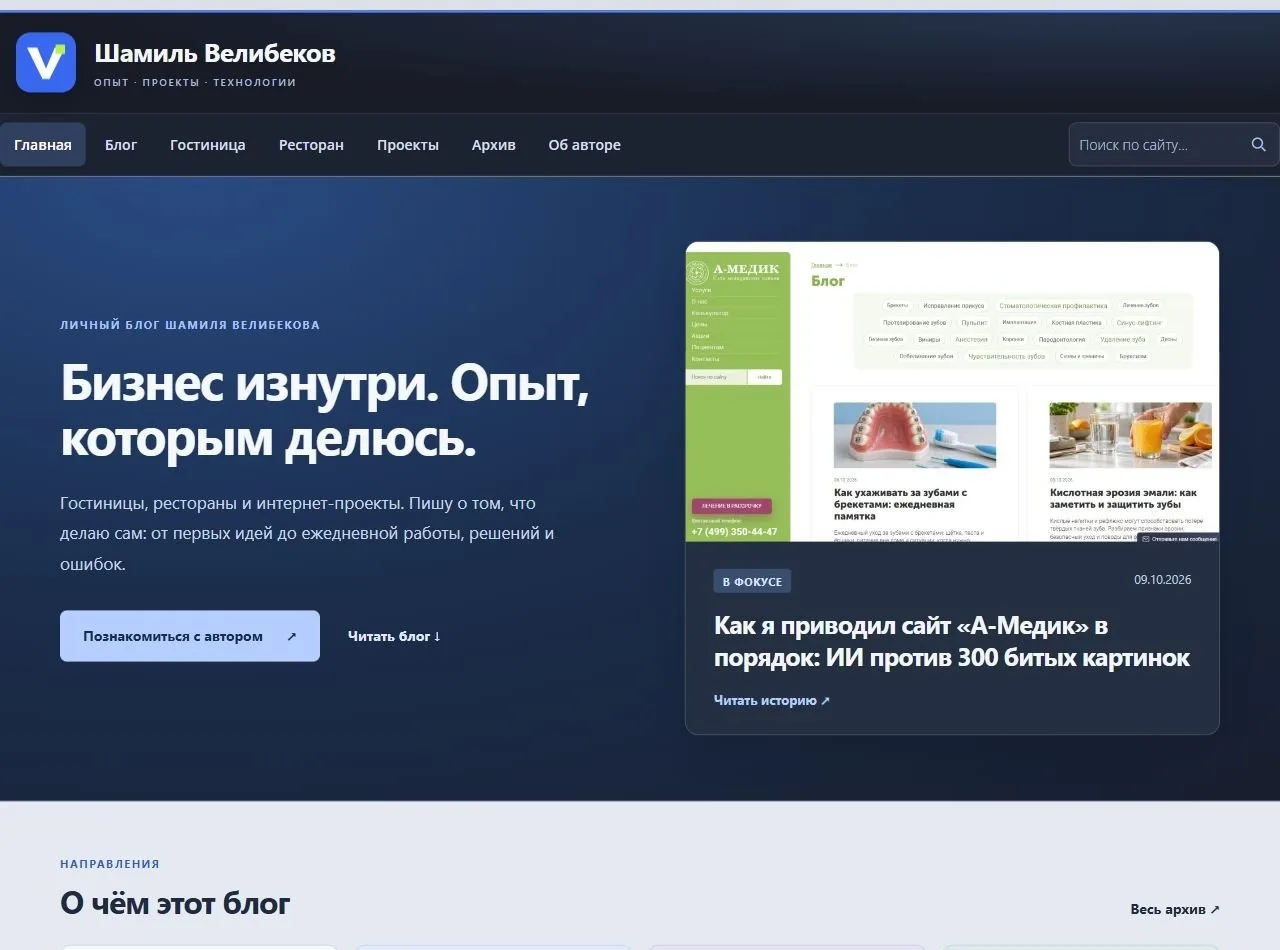This screenshot has width=1280, height=950.
Task: Open the Проекты menu item
Action: tap(408, 145)
